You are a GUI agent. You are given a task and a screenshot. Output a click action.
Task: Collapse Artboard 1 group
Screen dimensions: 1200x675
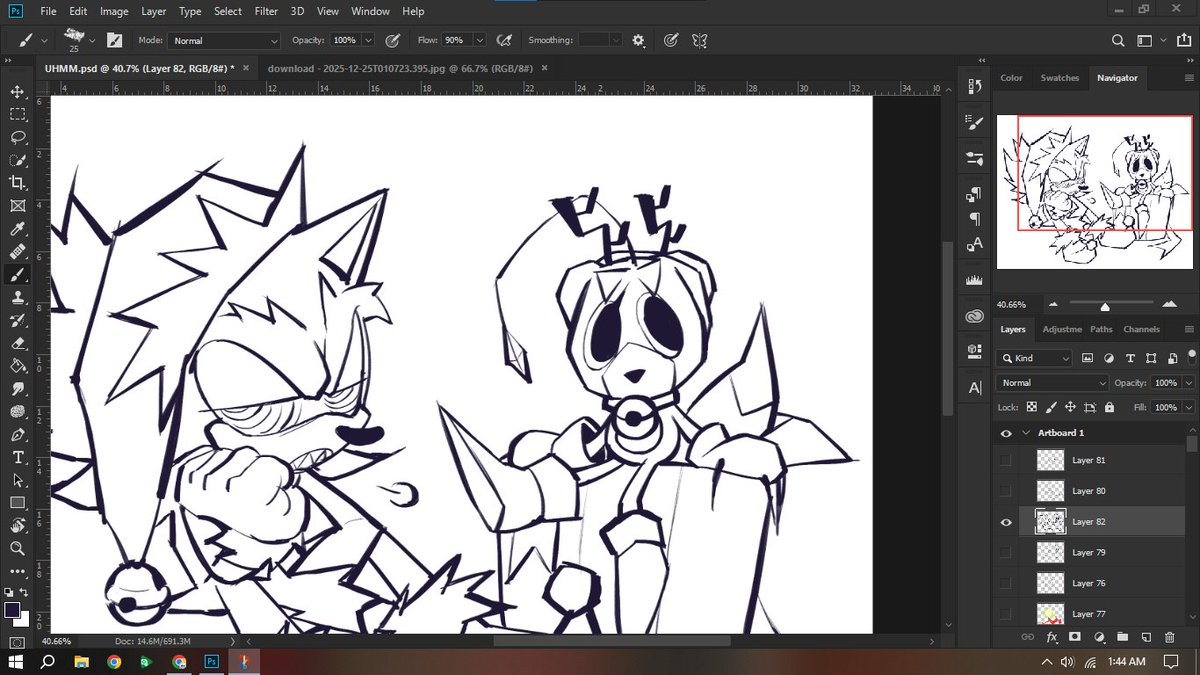(x=1025, y=433)
